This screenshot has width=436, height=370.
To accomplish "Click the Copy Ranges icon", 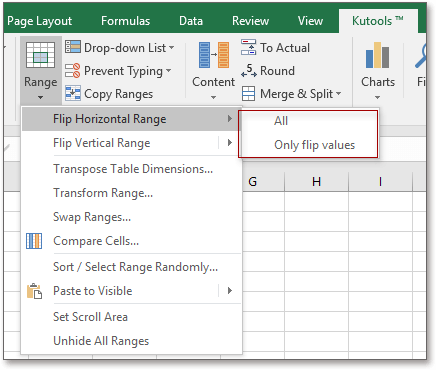I will [x=73, y=94].
